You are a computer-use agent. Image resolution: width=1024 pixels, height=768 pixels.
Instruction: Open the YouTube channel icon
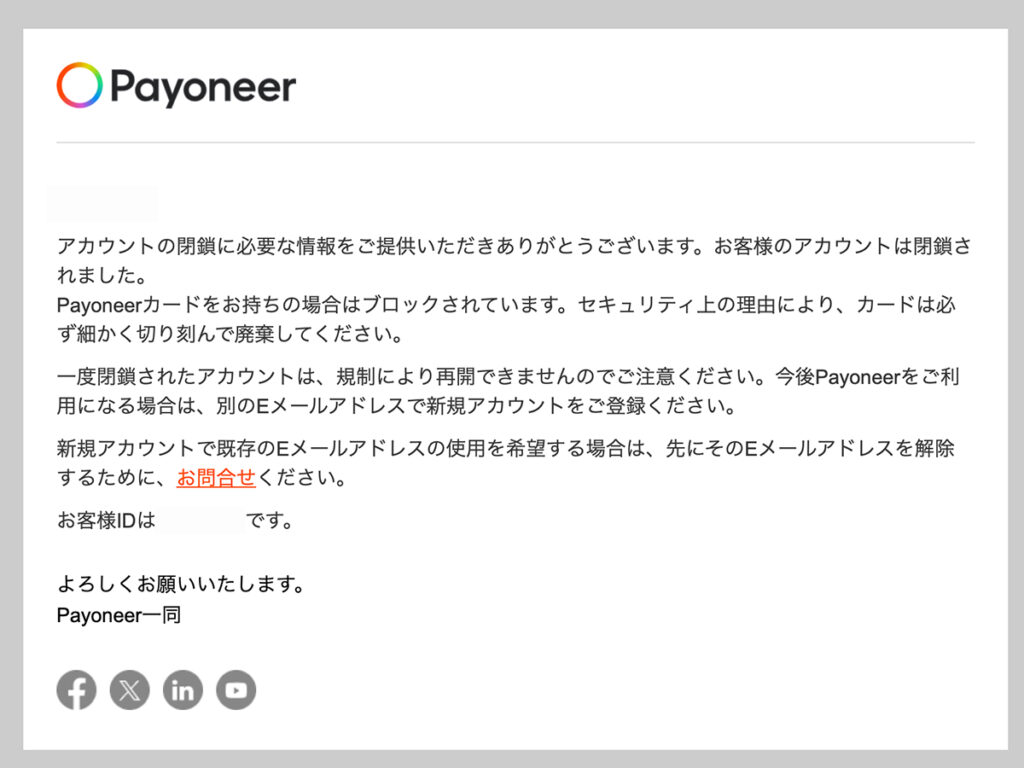[236, 690]
